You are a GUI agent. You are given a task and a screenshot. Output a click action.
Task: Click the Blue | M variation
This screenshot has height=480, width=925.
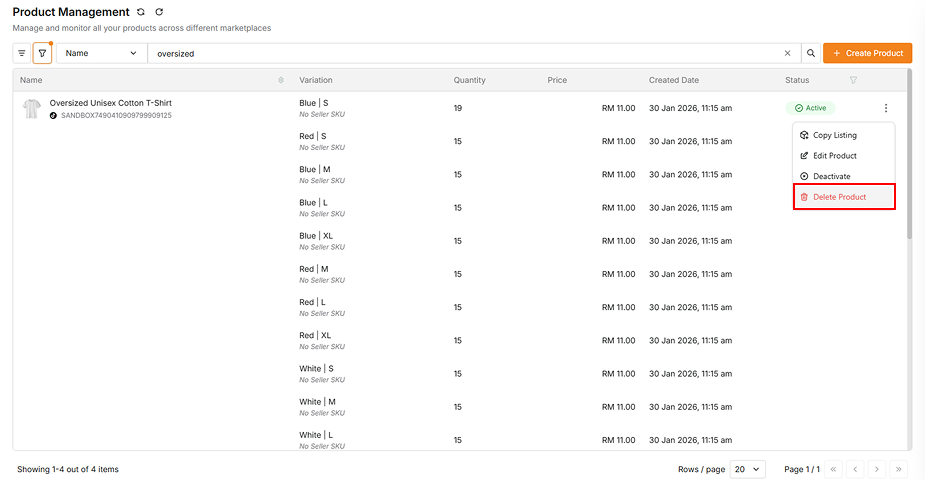click(x=315, y=169)
